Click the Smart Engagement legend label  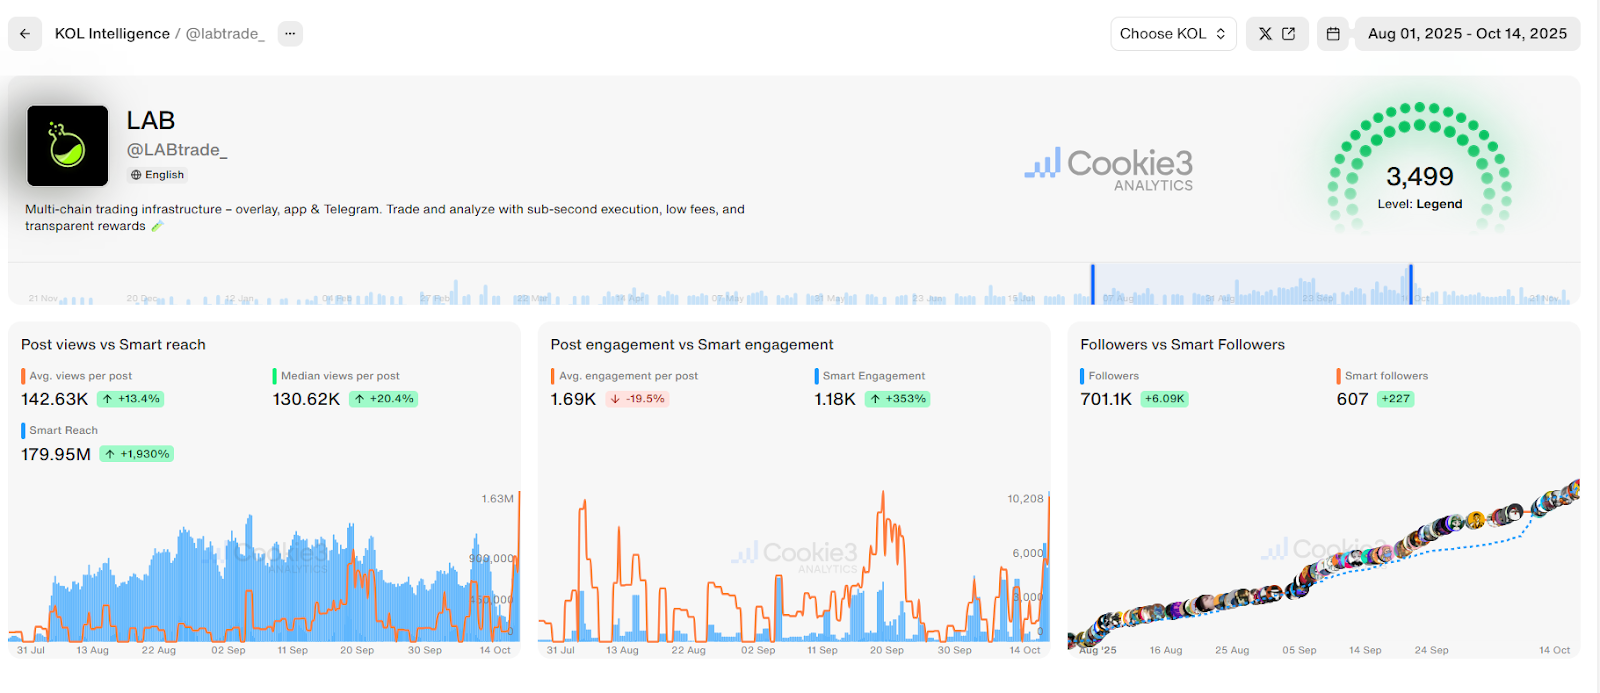(x=874, y=376)
